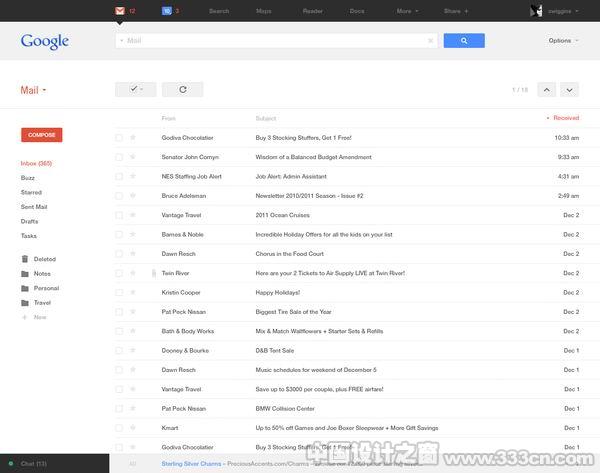Tick the NES Staffing Job Alert checkbox
The image size is (600, 473).
click(119, 176)
